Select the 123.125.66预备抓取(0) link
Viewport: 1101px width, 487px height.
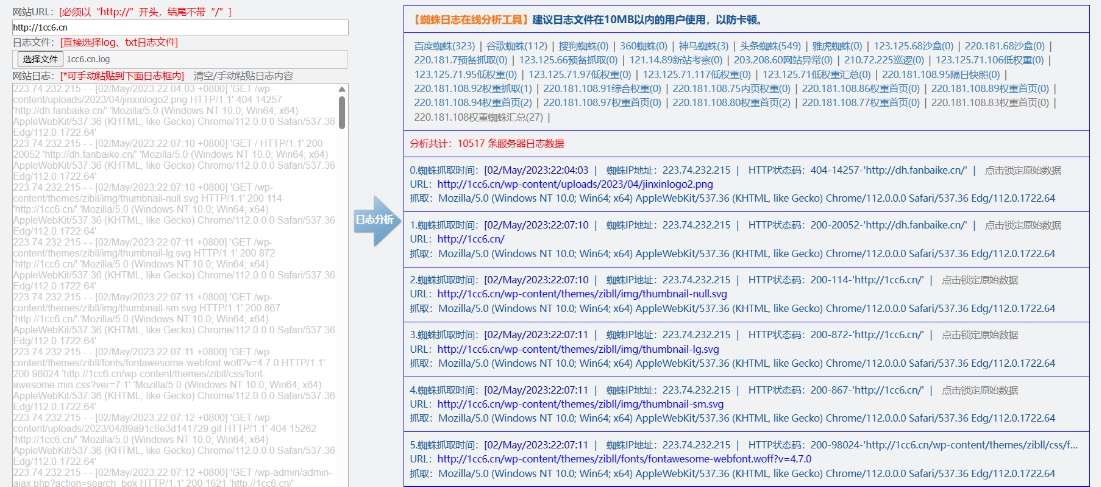click(x=567, y=60)
